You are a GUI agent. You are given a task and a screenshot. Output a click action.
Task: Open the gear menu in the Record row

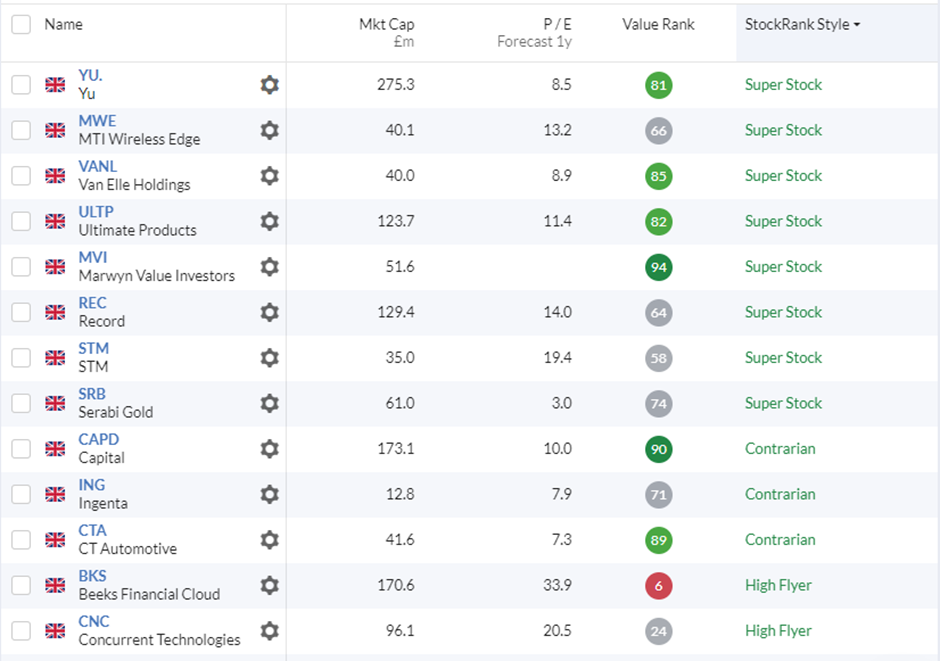tap(269, 312)
